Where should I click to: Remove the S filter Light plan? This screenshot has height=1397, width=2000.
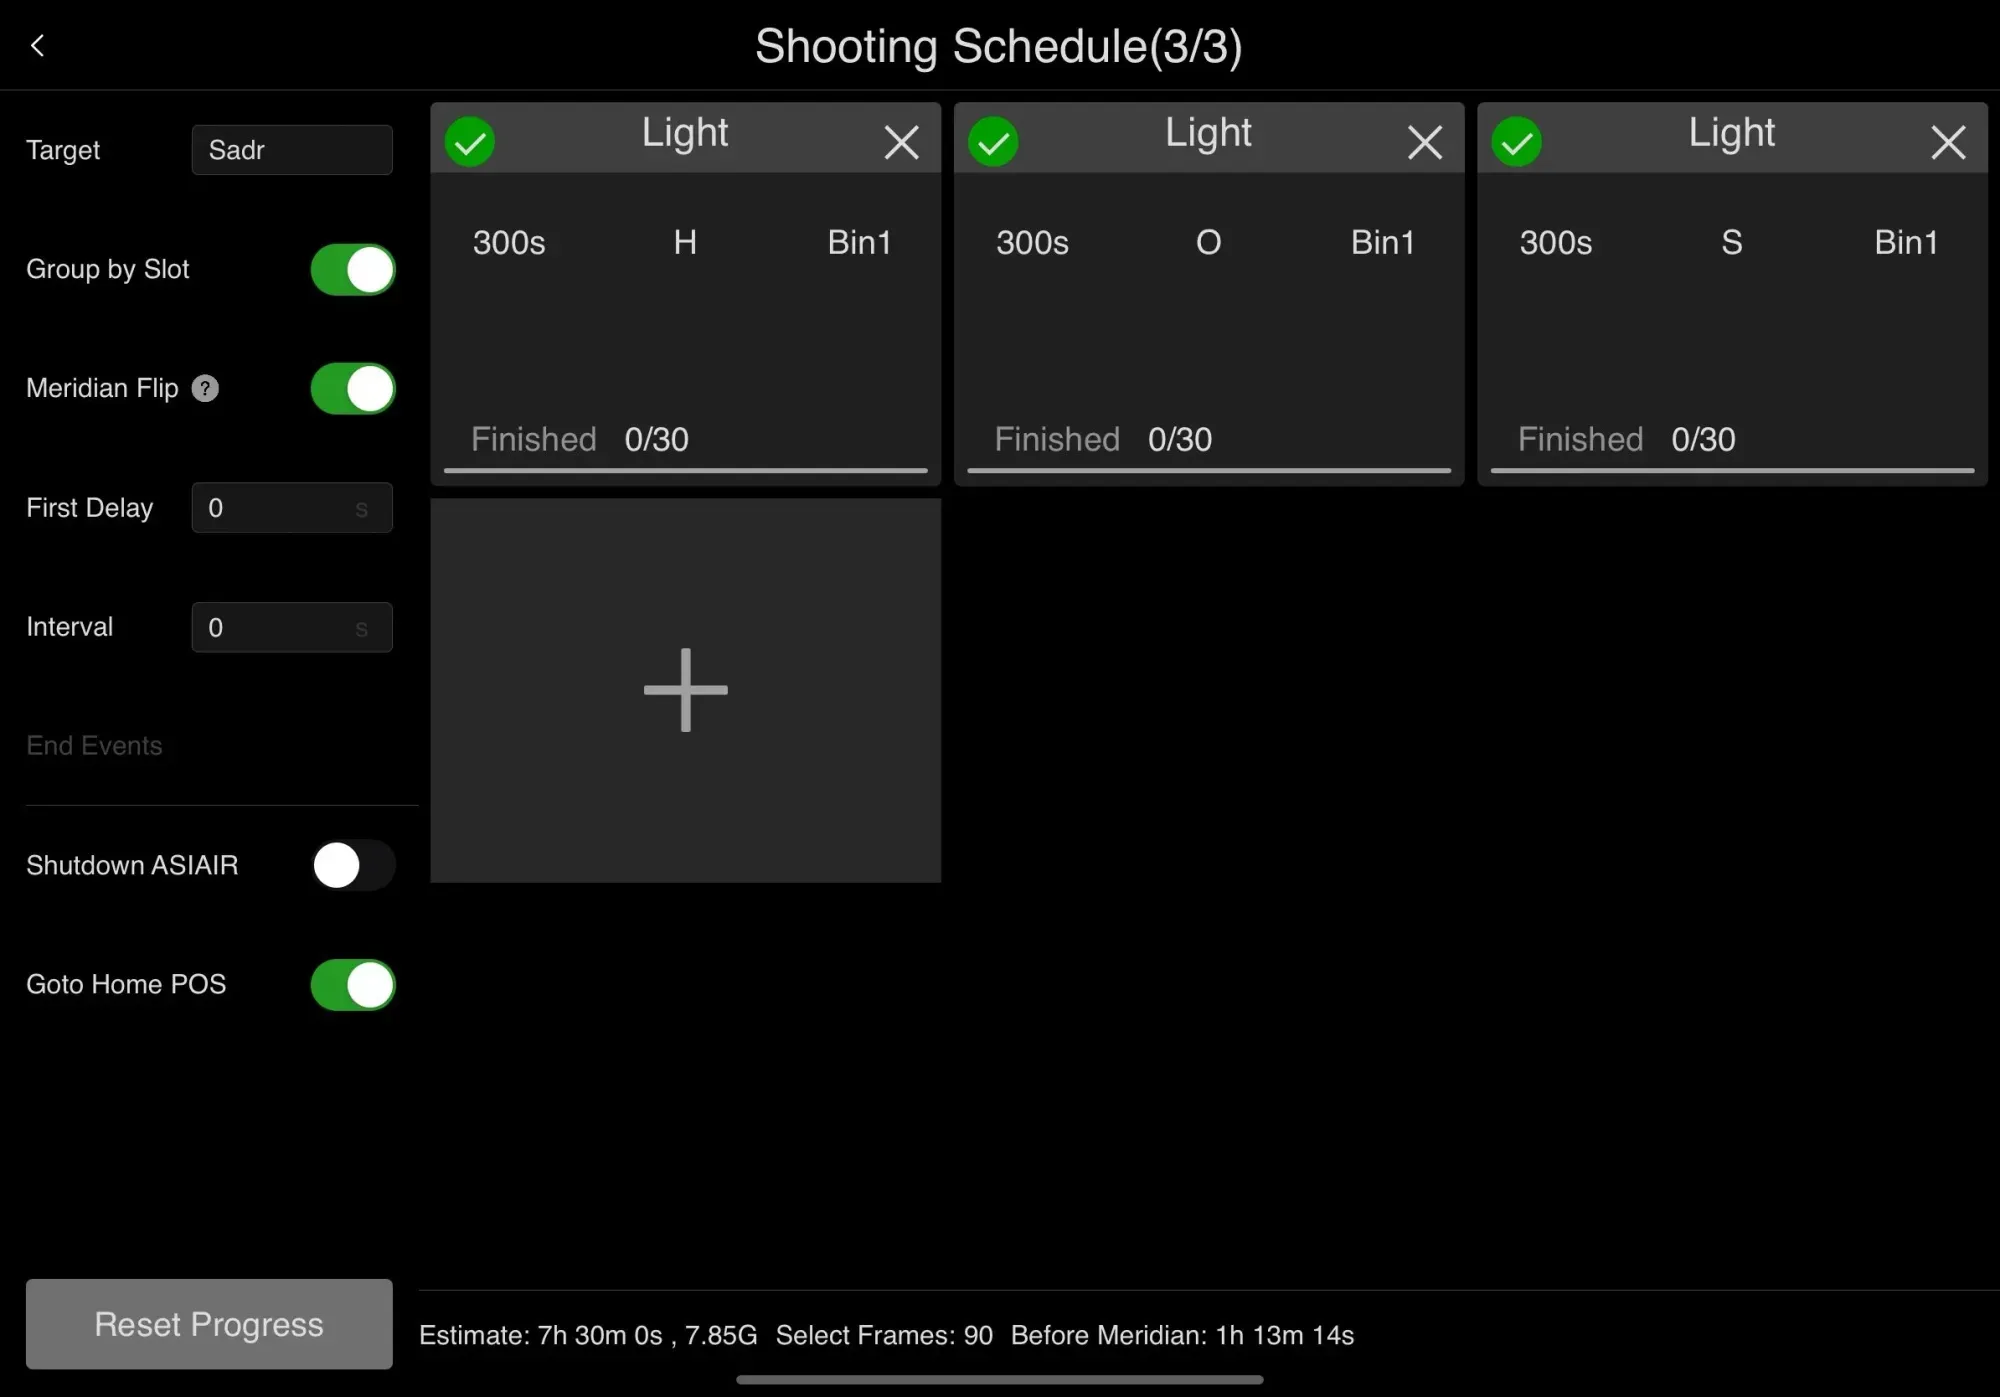click(1947, 142)
